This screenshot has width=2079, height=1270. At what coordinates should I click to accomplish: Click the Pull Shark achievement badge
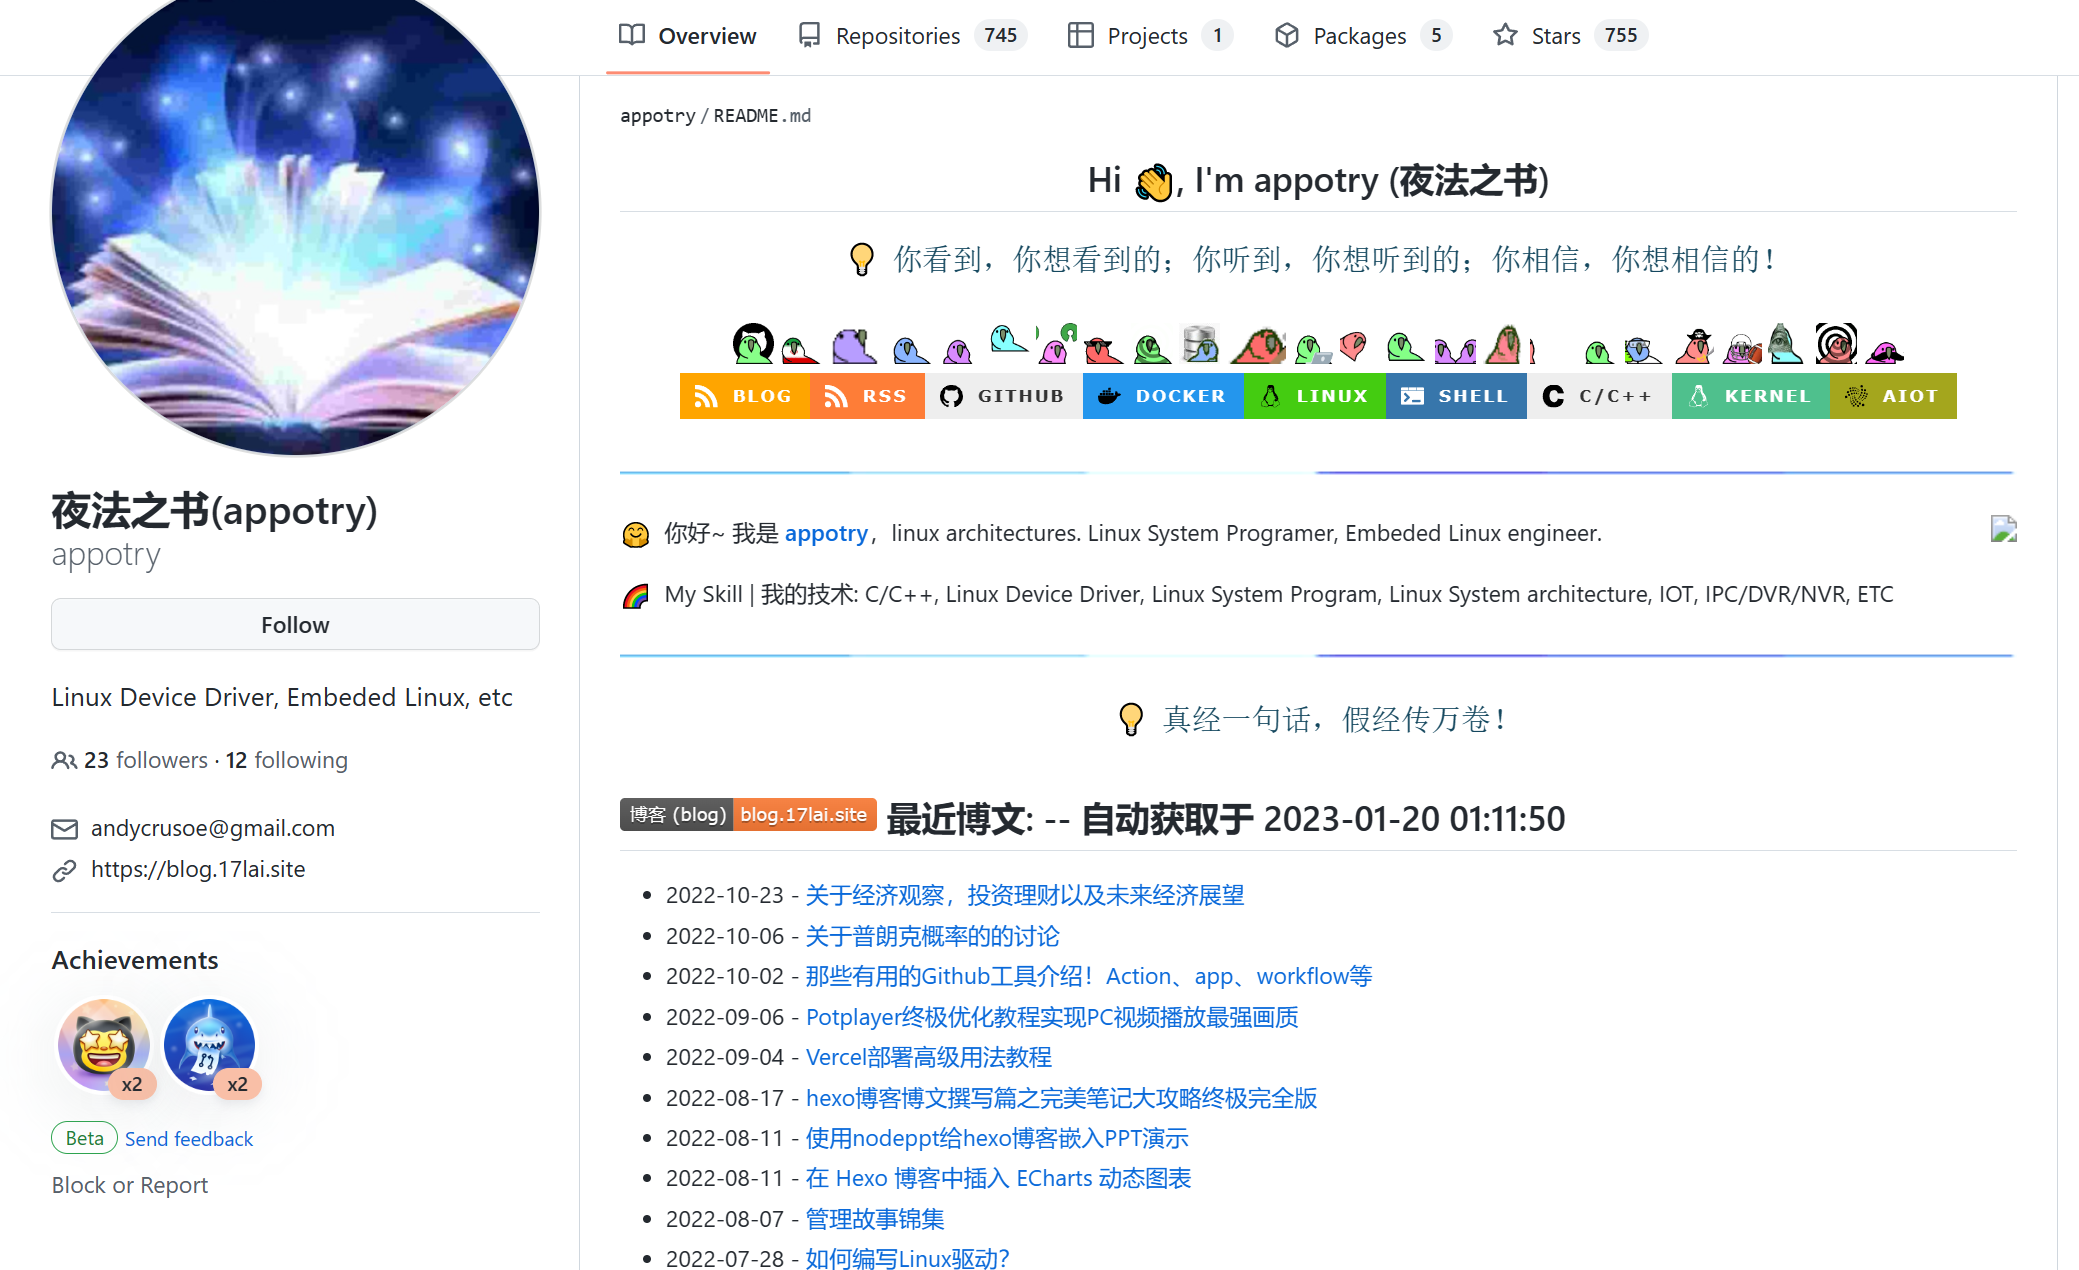209,1045
